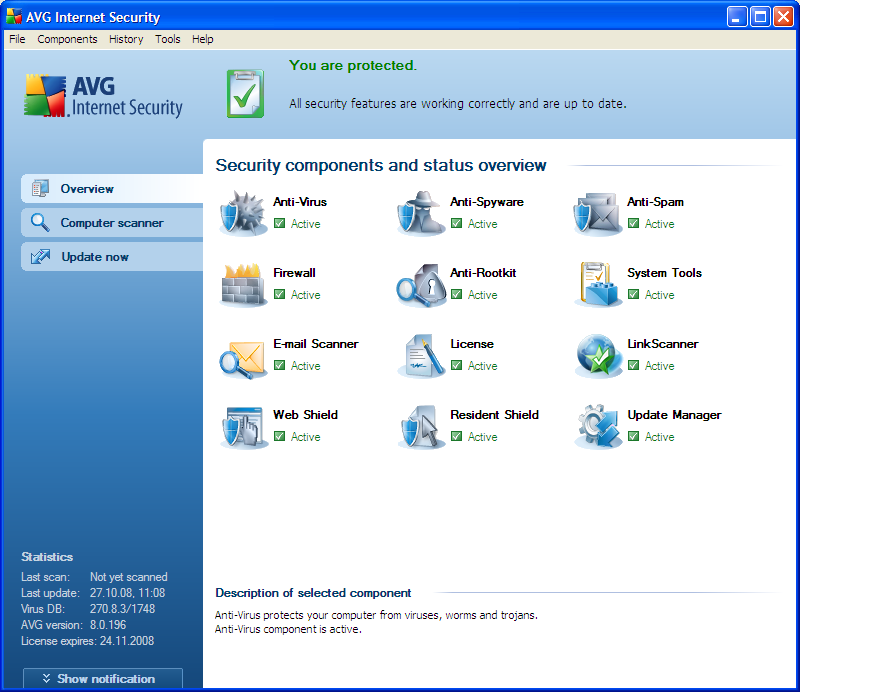Click the Update now button
This screenshot has height=692, width=873.
(x=94, y=257)
